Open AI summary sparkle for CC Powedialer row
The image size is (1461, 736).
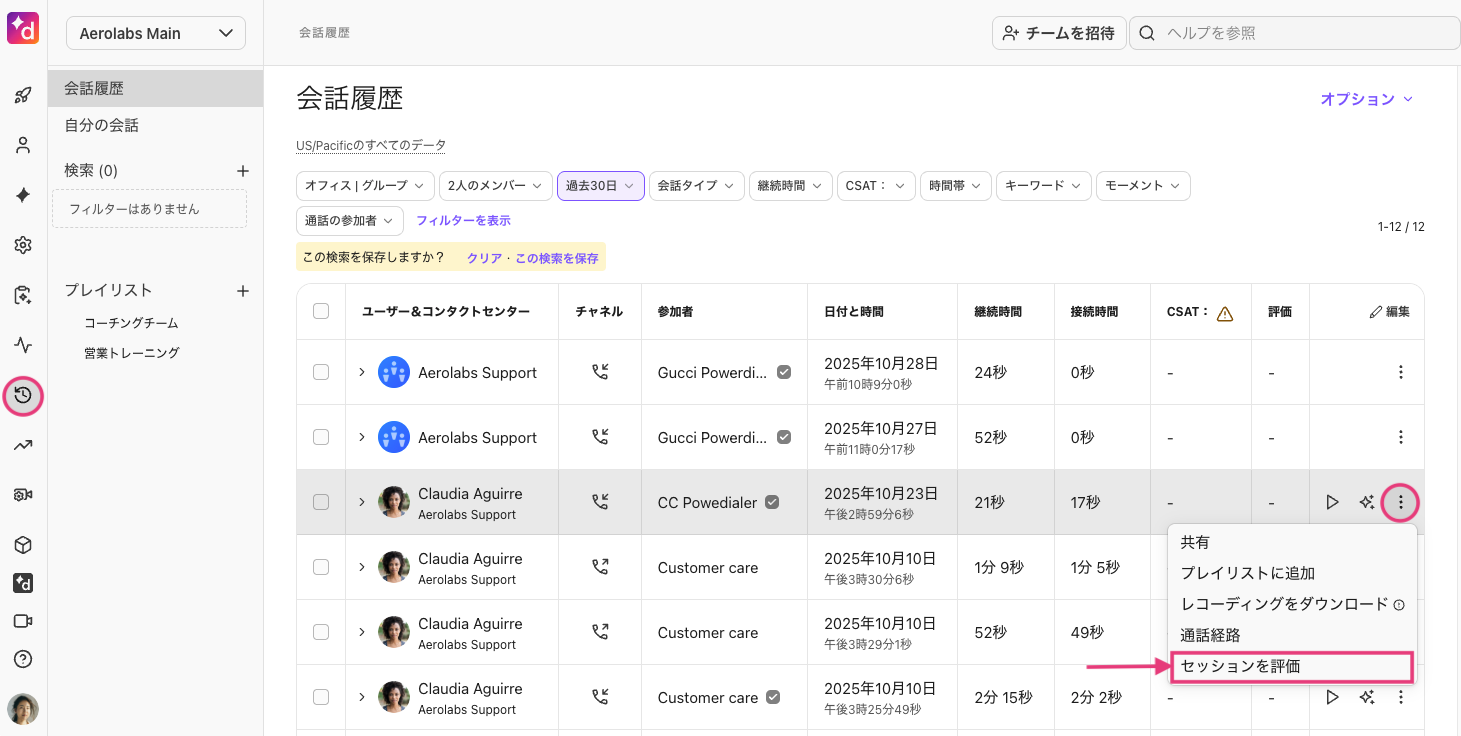1367,502
